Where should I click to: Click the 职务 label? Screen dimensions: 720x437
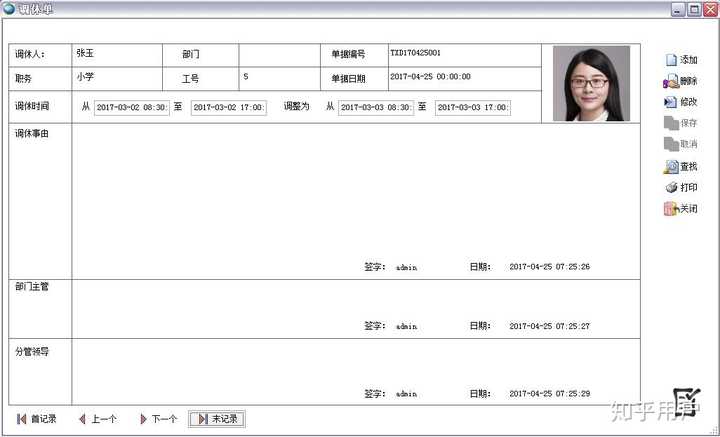click(x=23, y=79)
